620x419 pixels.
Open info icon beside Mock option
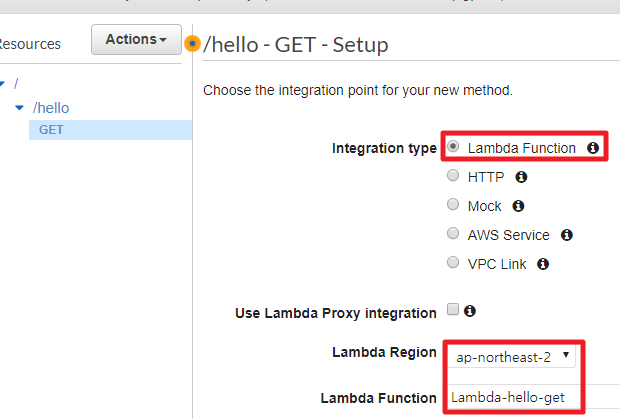coord(518,206)
